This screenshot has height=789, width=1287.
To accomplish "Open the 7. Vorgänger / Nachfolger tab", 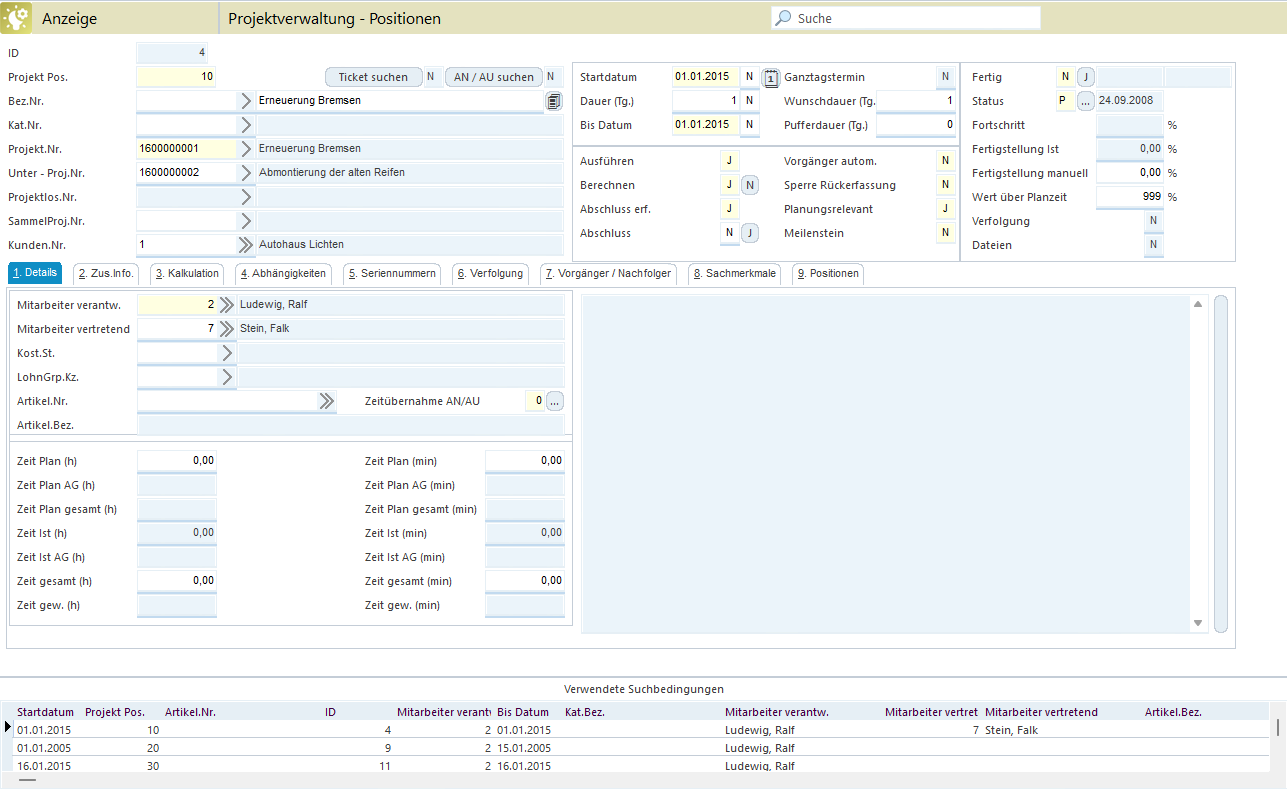I will pos(608,274).
